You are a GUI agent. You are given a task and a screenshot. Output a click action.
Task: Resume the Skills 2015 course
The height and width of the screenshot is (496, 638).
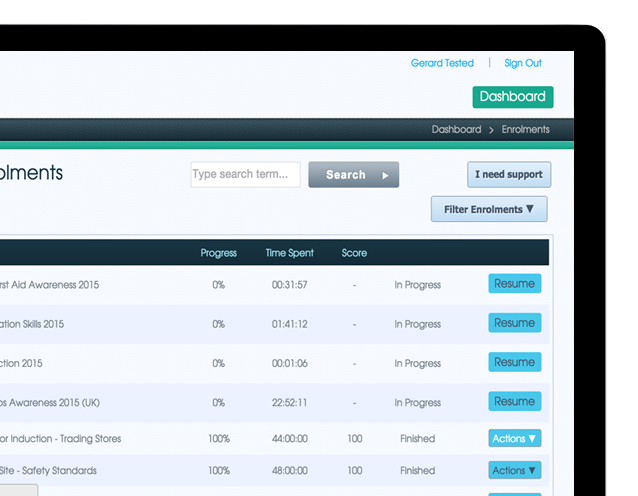point(514,323)
